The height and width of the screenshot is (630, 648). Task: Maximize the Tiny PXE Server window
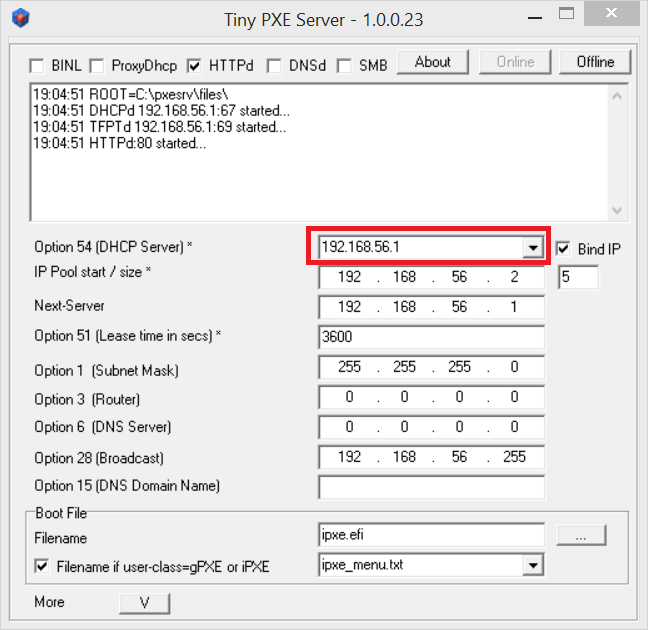(x=566, y=14)
